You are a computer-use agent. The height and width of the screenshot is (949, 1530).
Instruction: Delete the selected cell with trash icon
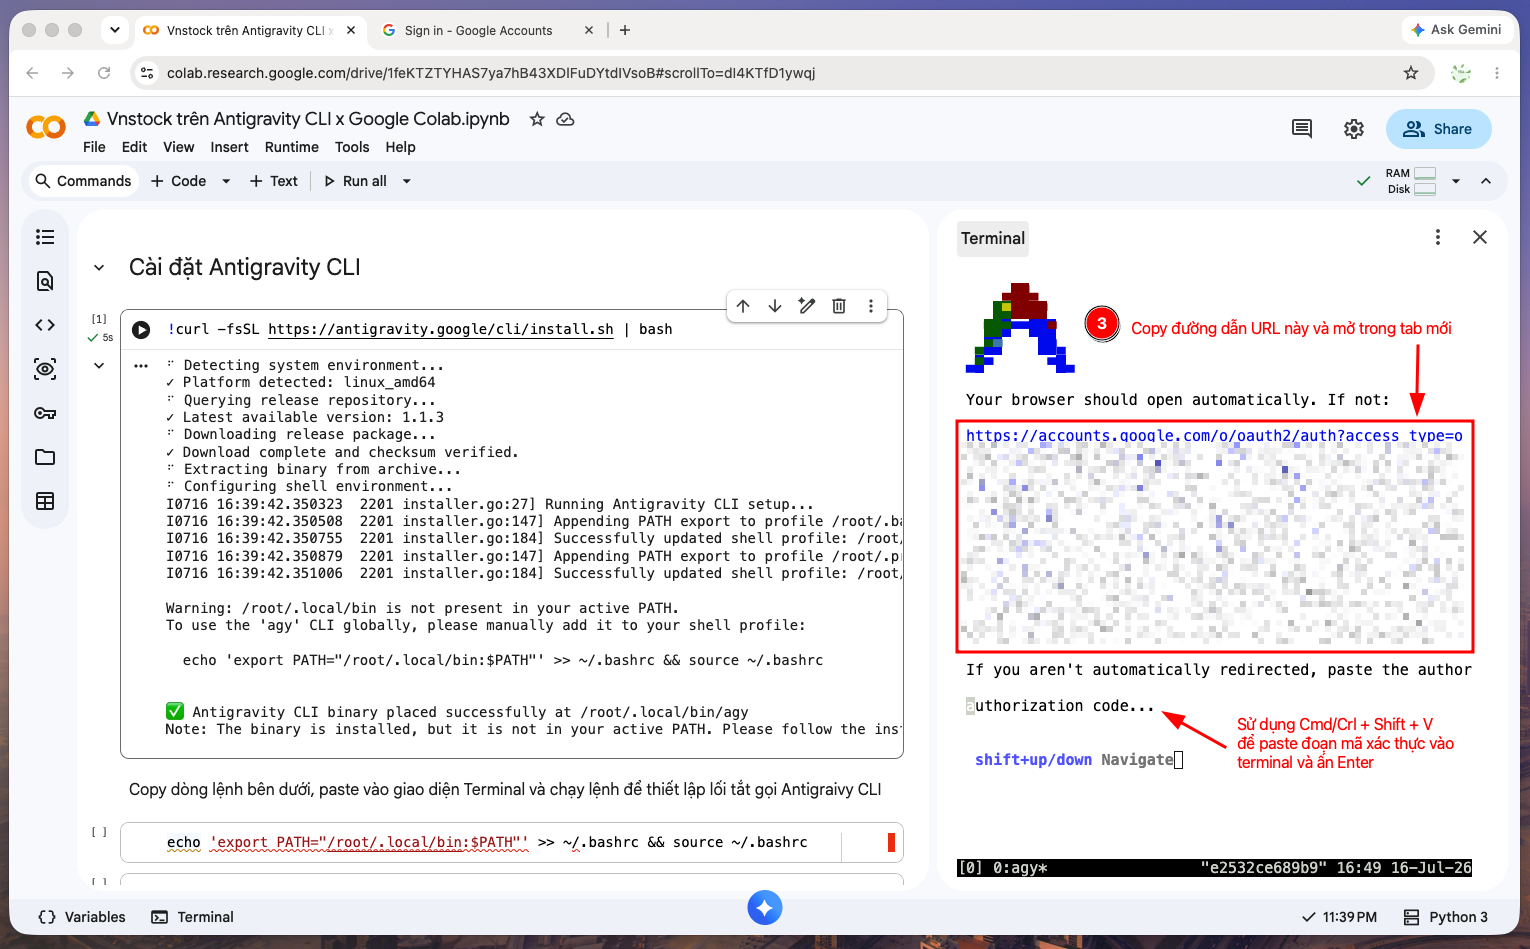(839, 306)
